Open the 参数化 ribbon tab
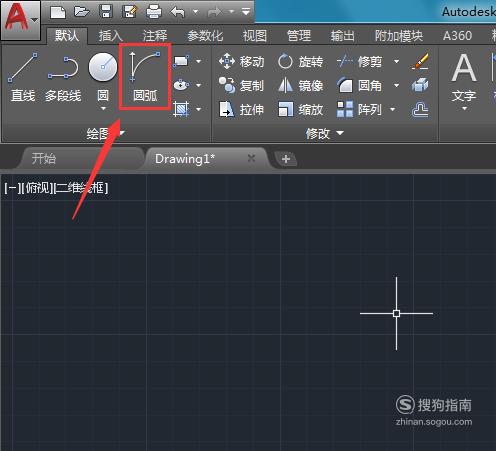The width and height of the screenshot is (496, 451). [x=205, y=36]
